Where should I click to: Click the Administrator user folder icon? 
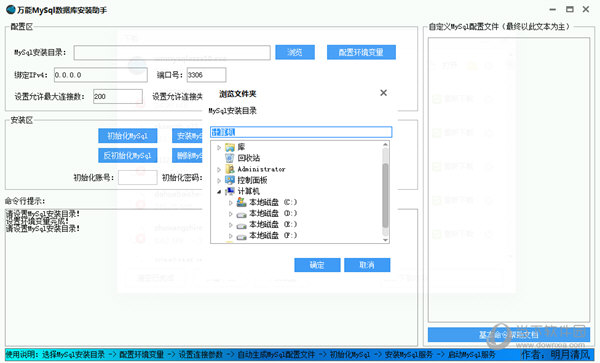click(230, 169)
